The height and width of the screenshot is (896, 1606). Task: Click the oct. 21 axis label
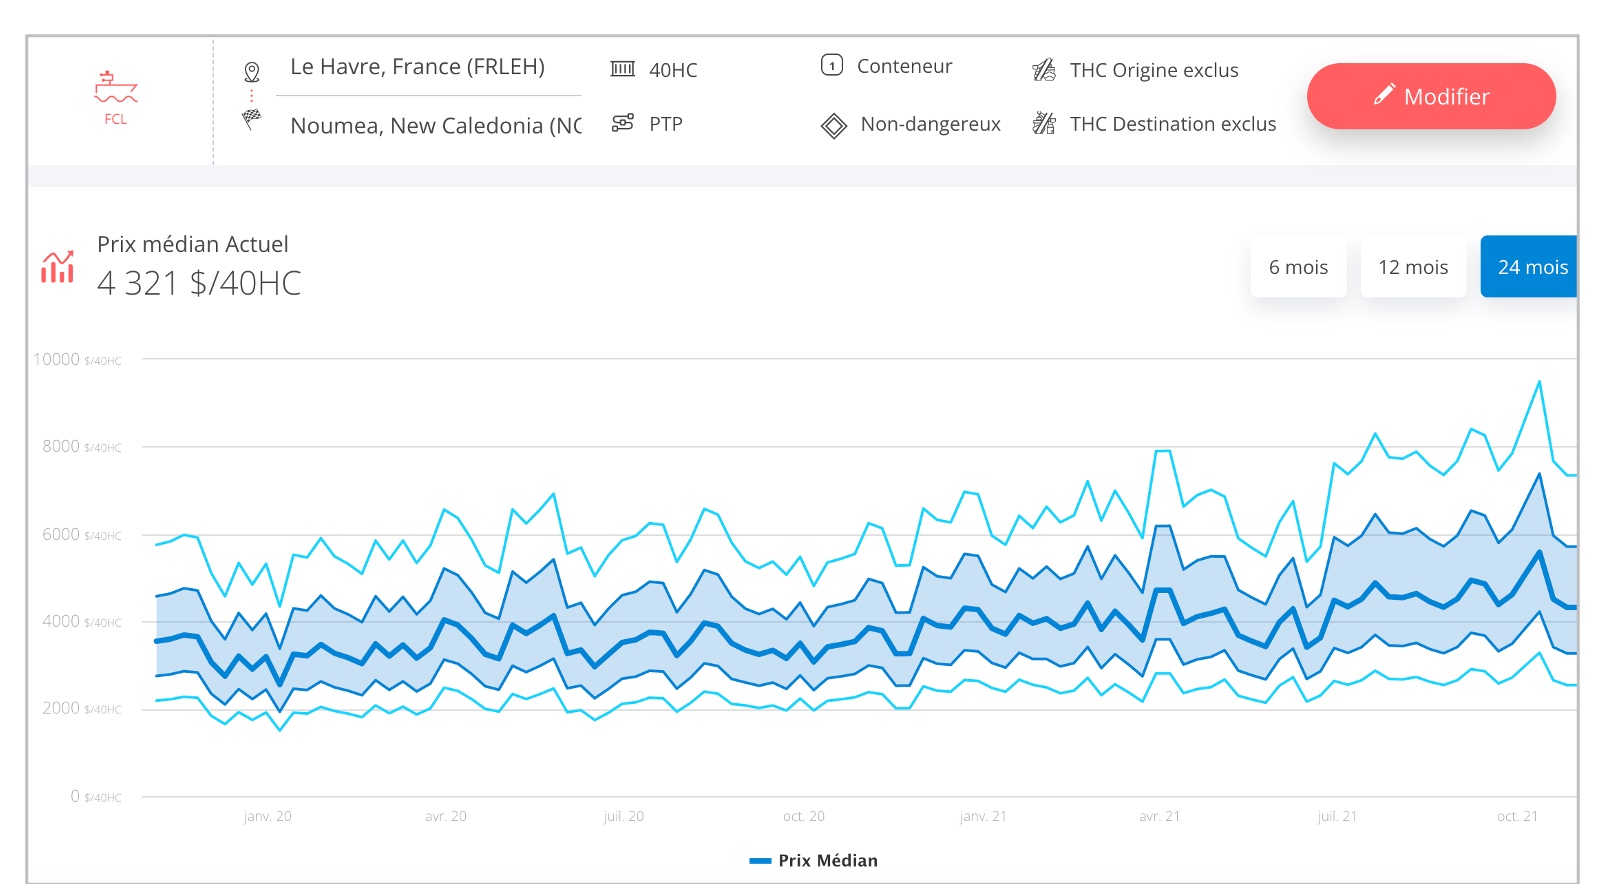1518,816
